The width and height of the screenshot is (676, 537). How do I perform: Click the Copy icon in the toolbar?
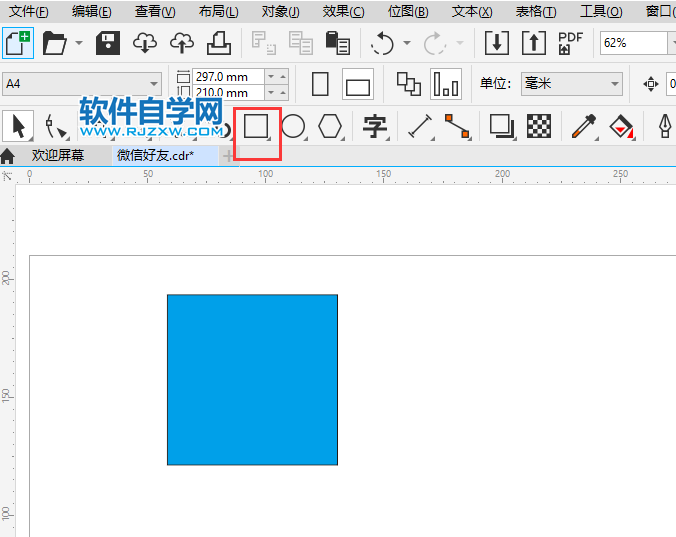pos(301,43)
